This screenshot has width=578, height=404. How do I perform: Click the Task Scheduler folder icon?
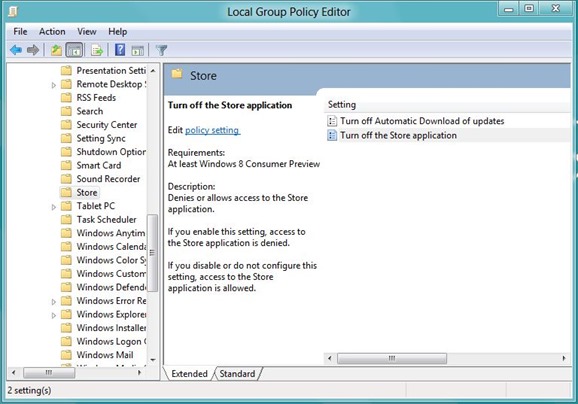point(66,219)
